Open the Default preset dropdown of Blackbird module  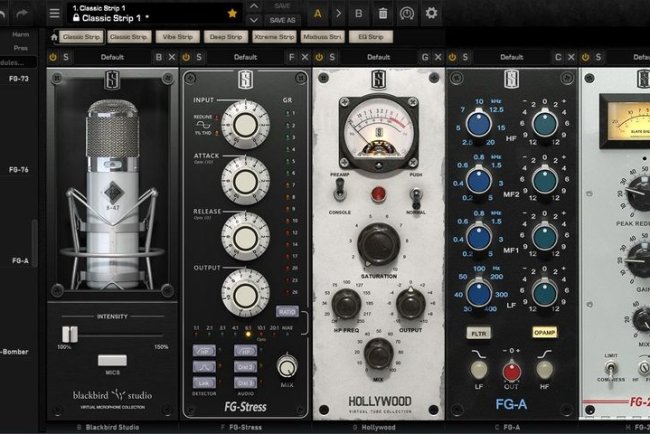point(112,57)
